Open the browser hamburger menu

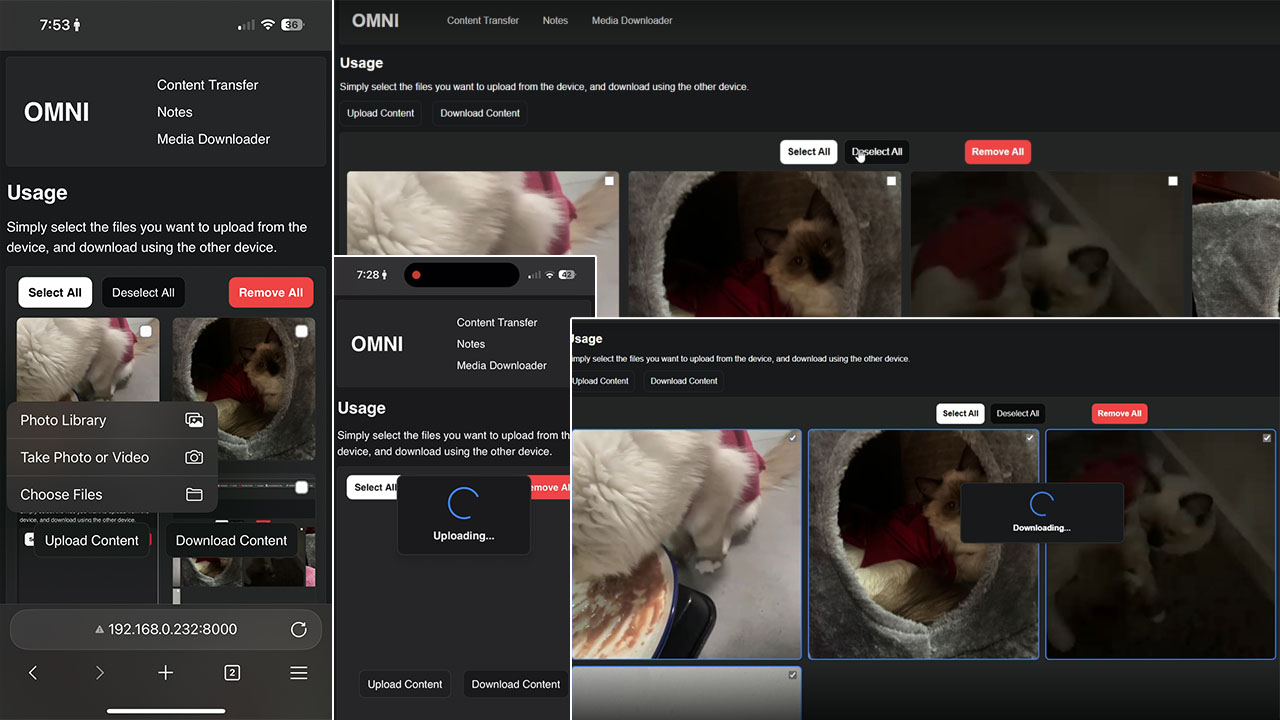[298, 673]
